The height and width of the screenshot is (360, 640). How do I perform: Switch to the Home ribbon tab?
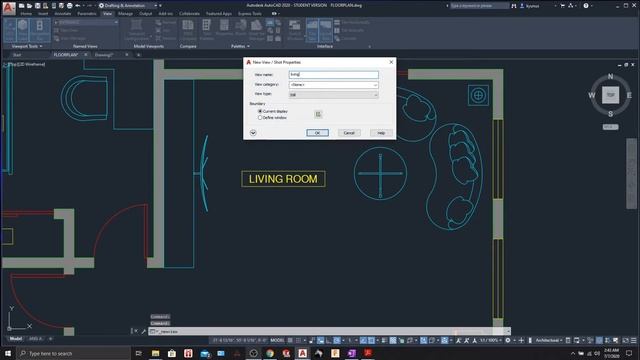point(26,13)
